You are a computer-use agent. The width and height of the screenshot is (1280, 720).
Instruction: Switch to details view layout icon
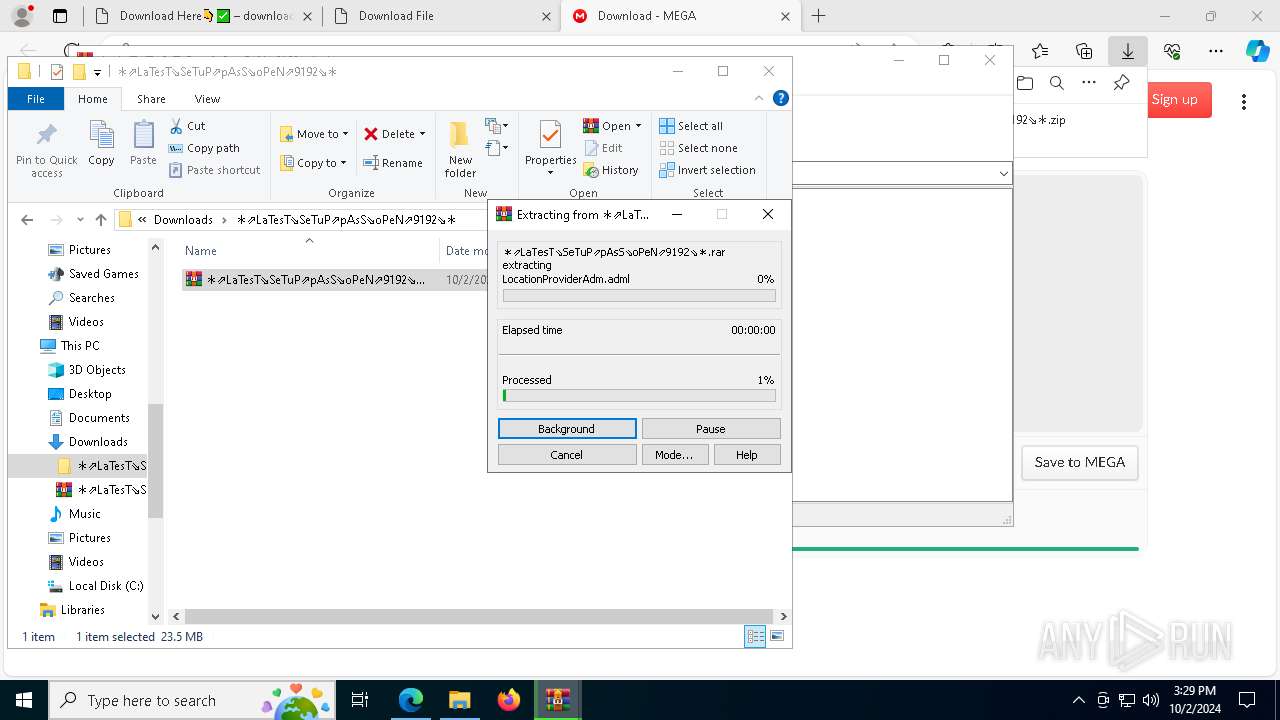755,636
